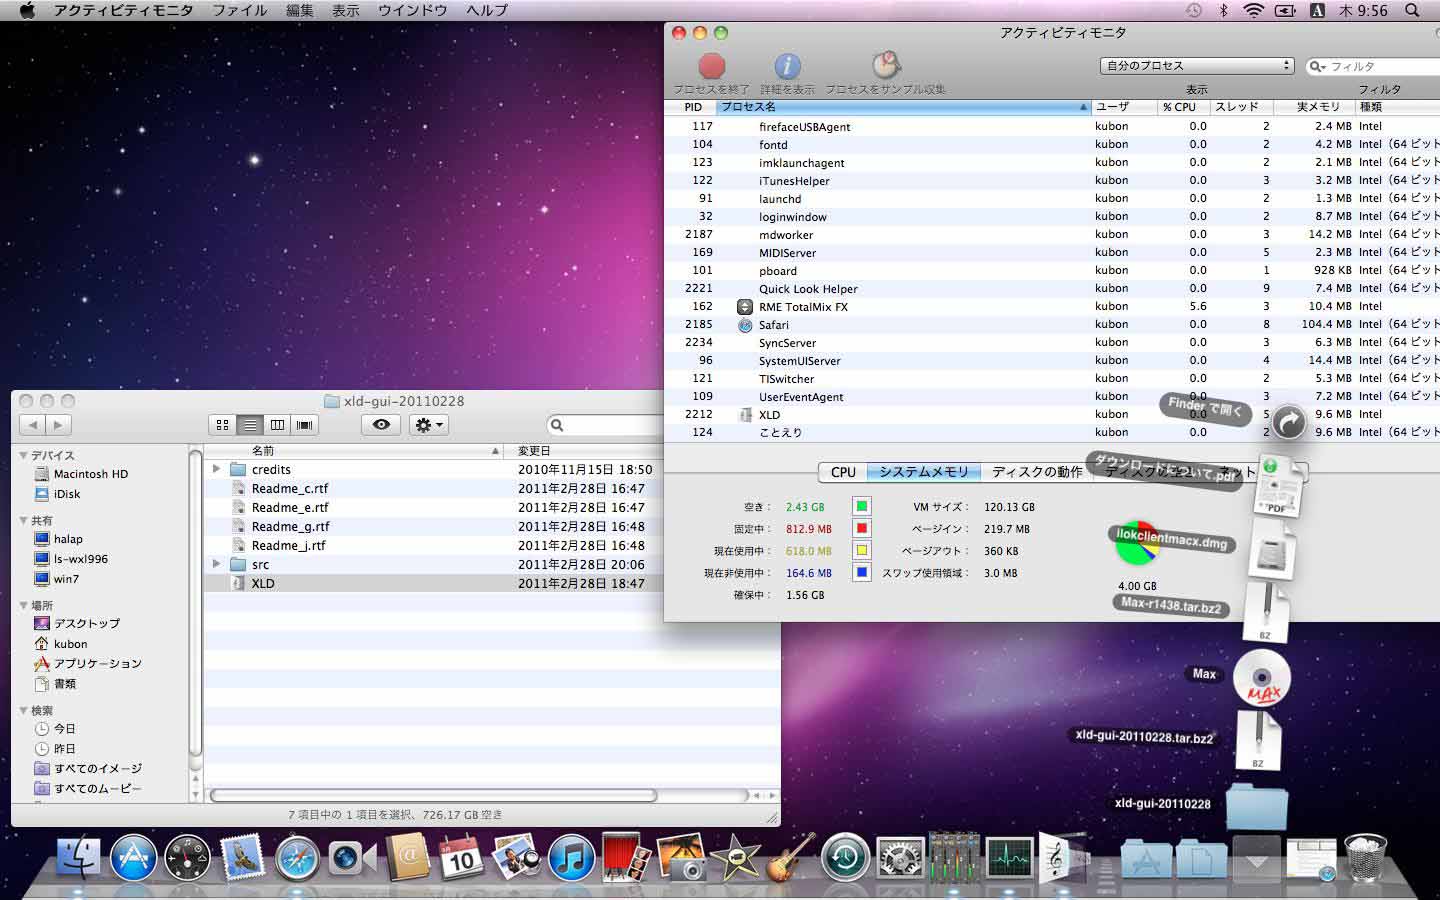
Task: Select the Safari process row icon
Action: point(745,325)
